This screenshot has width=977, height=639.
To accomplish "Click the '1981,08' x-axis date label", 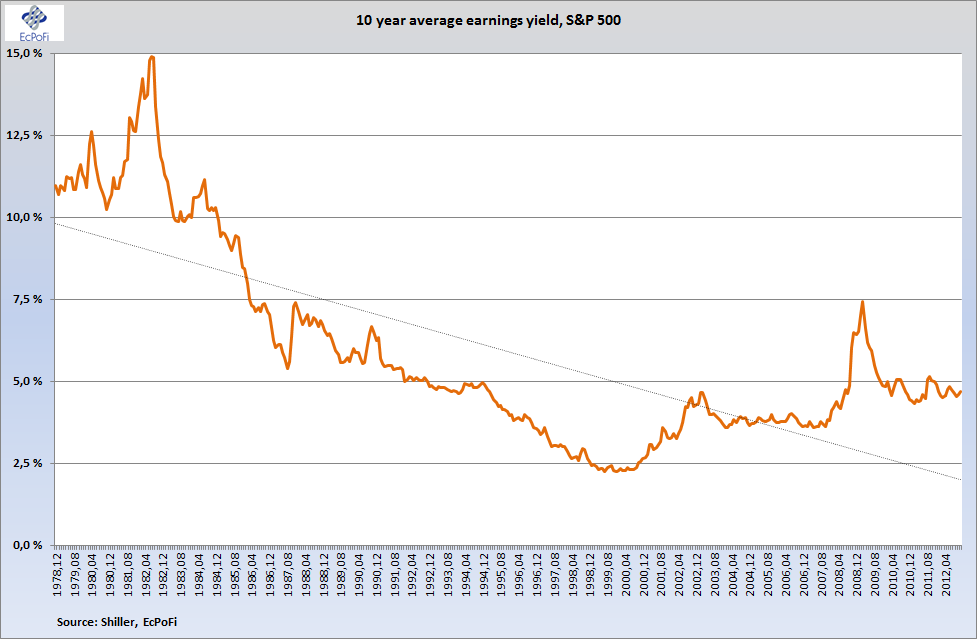I will pos(128,574).
